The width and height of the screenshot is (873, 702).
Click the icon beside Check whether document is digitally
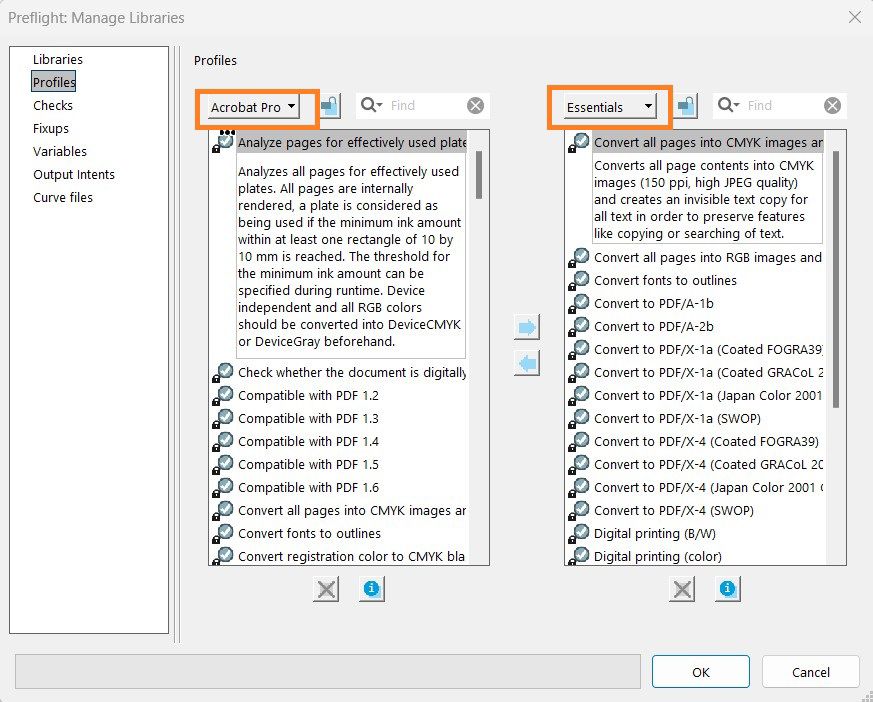pos(223,373)
